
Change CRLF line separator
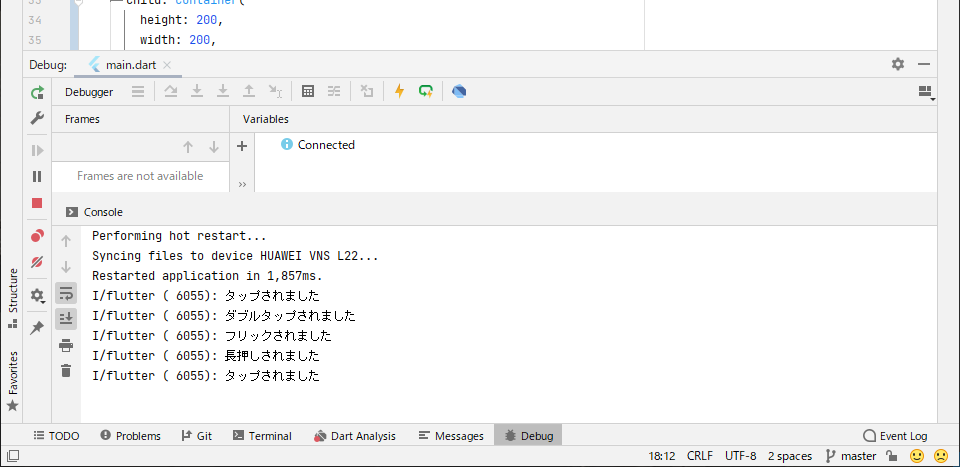tap(700, 456)
